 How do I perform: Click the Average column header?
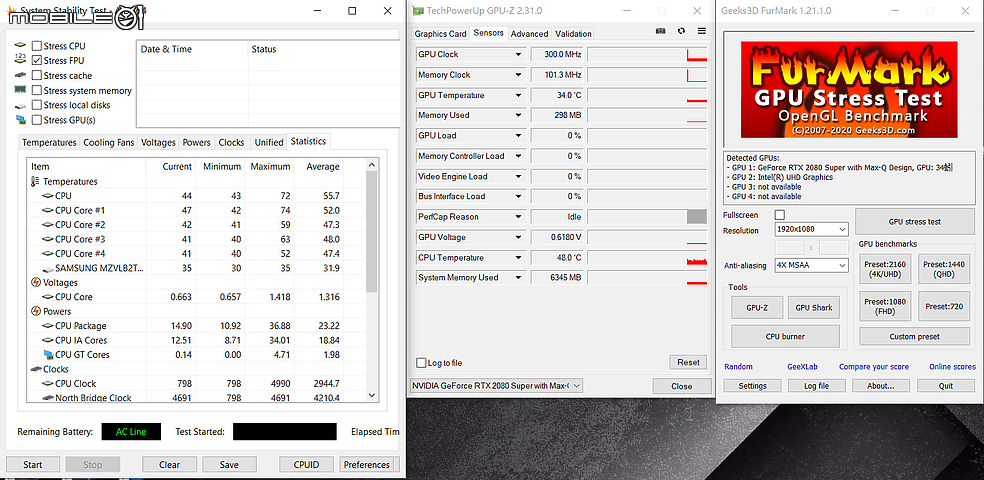[x=323, y=166]
